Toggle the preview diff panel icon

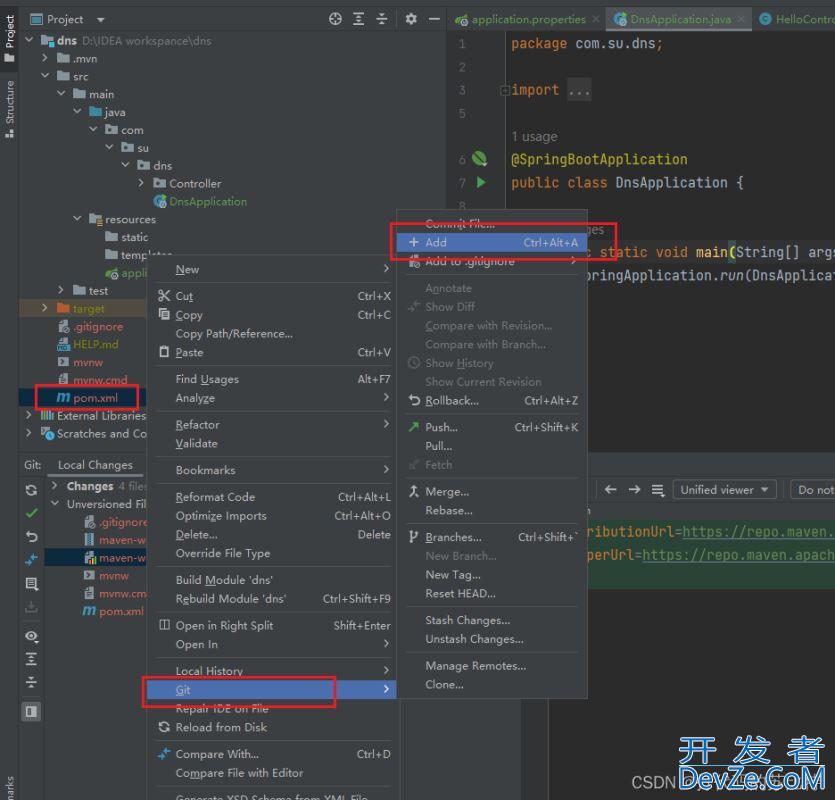pos(31,712)
